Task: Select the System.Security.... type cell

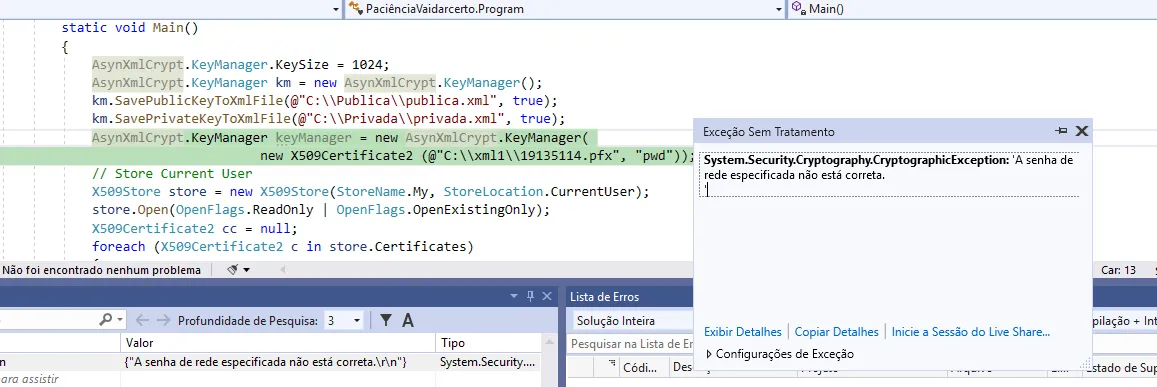Action: tap(487, 363)
